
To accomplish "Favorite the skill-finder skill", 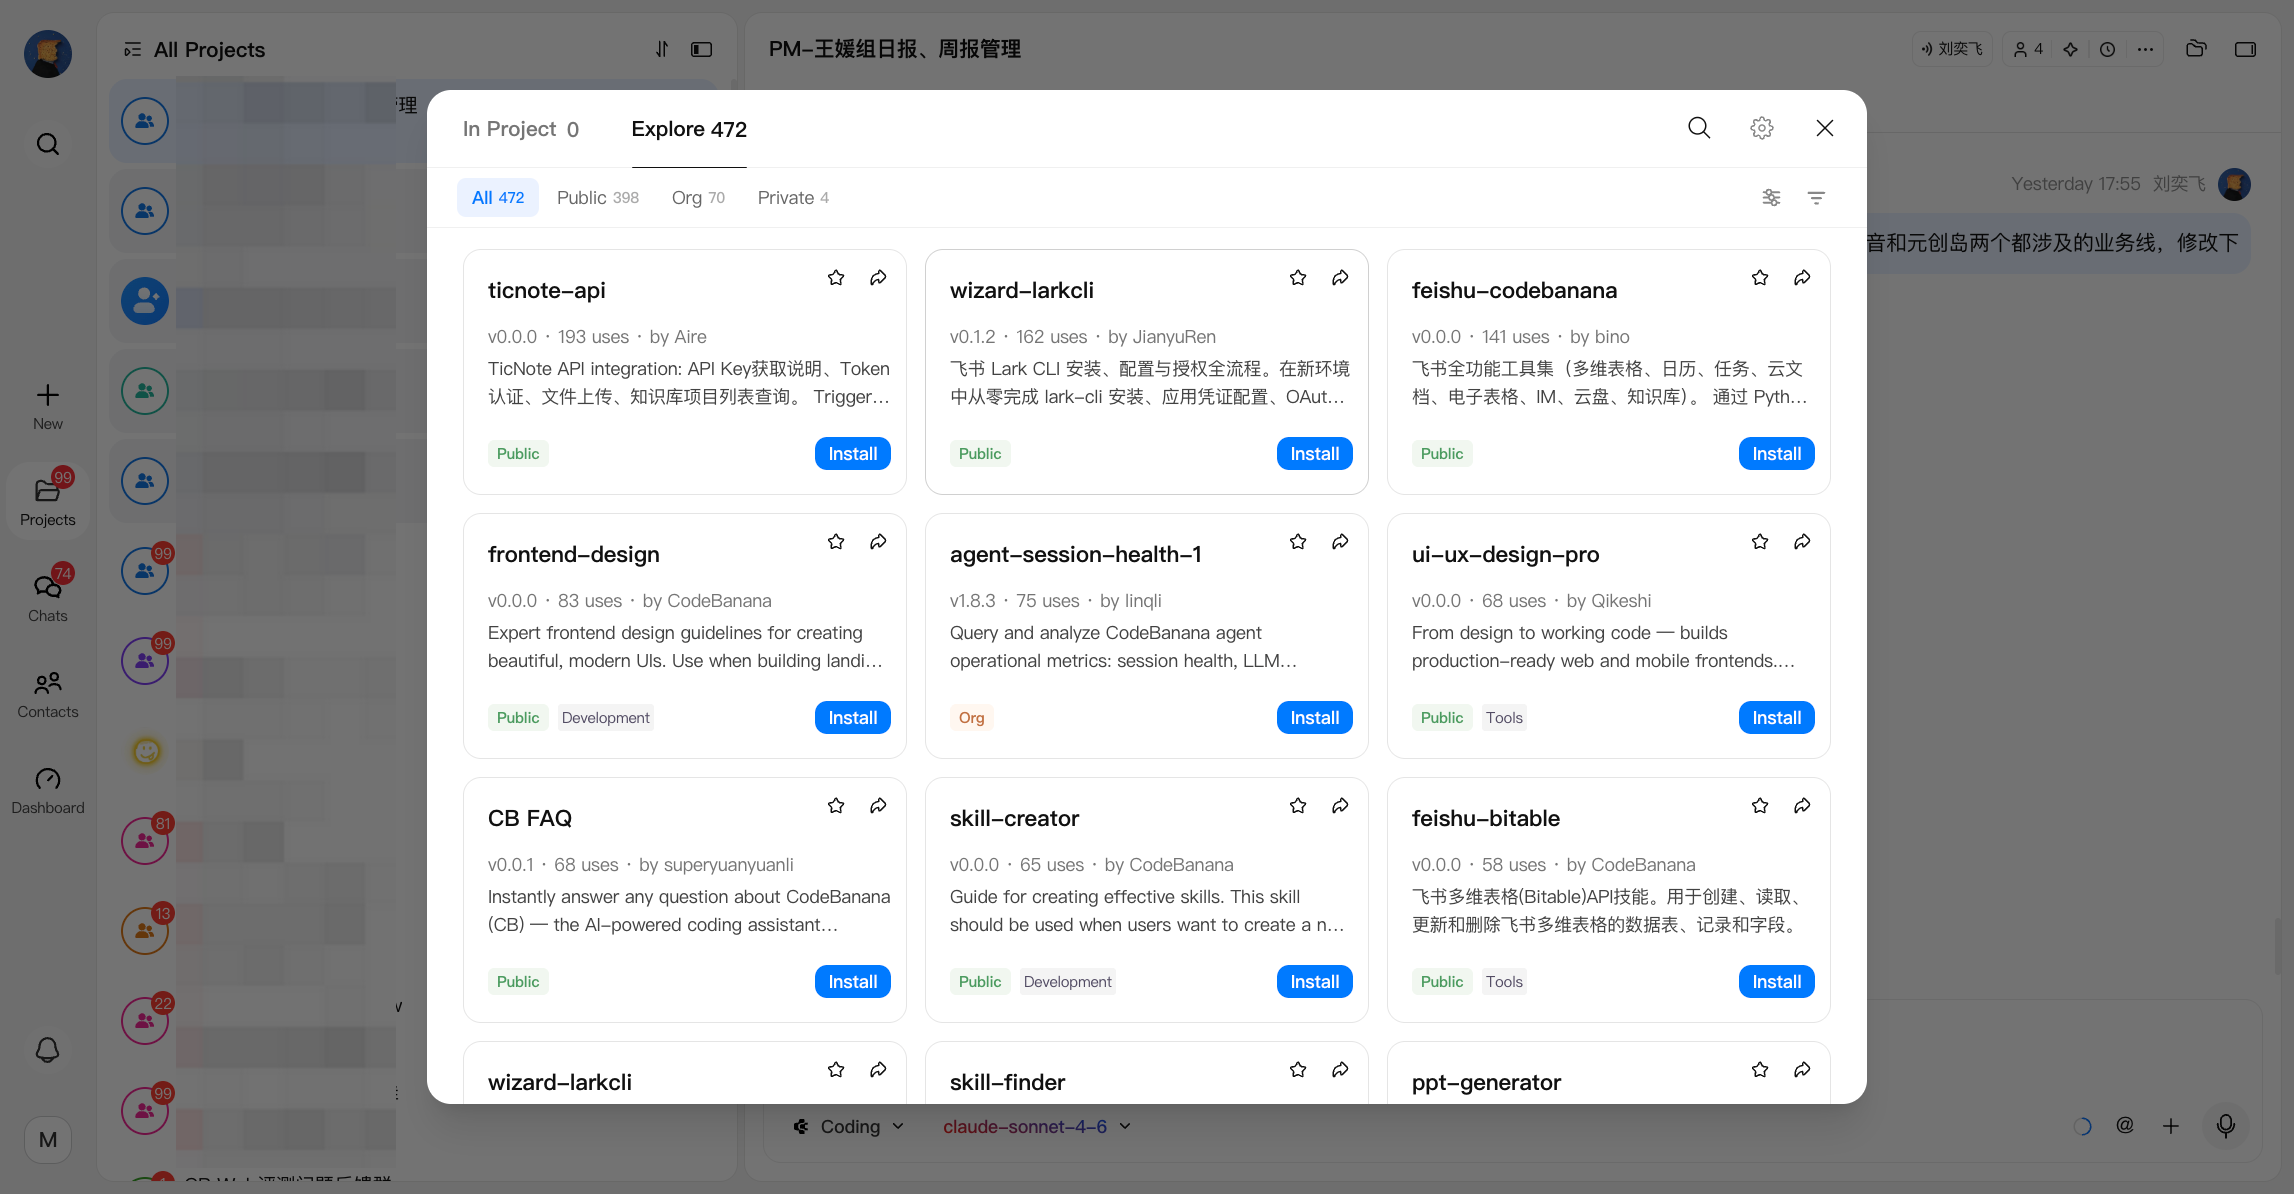I will point(1298,1070).
